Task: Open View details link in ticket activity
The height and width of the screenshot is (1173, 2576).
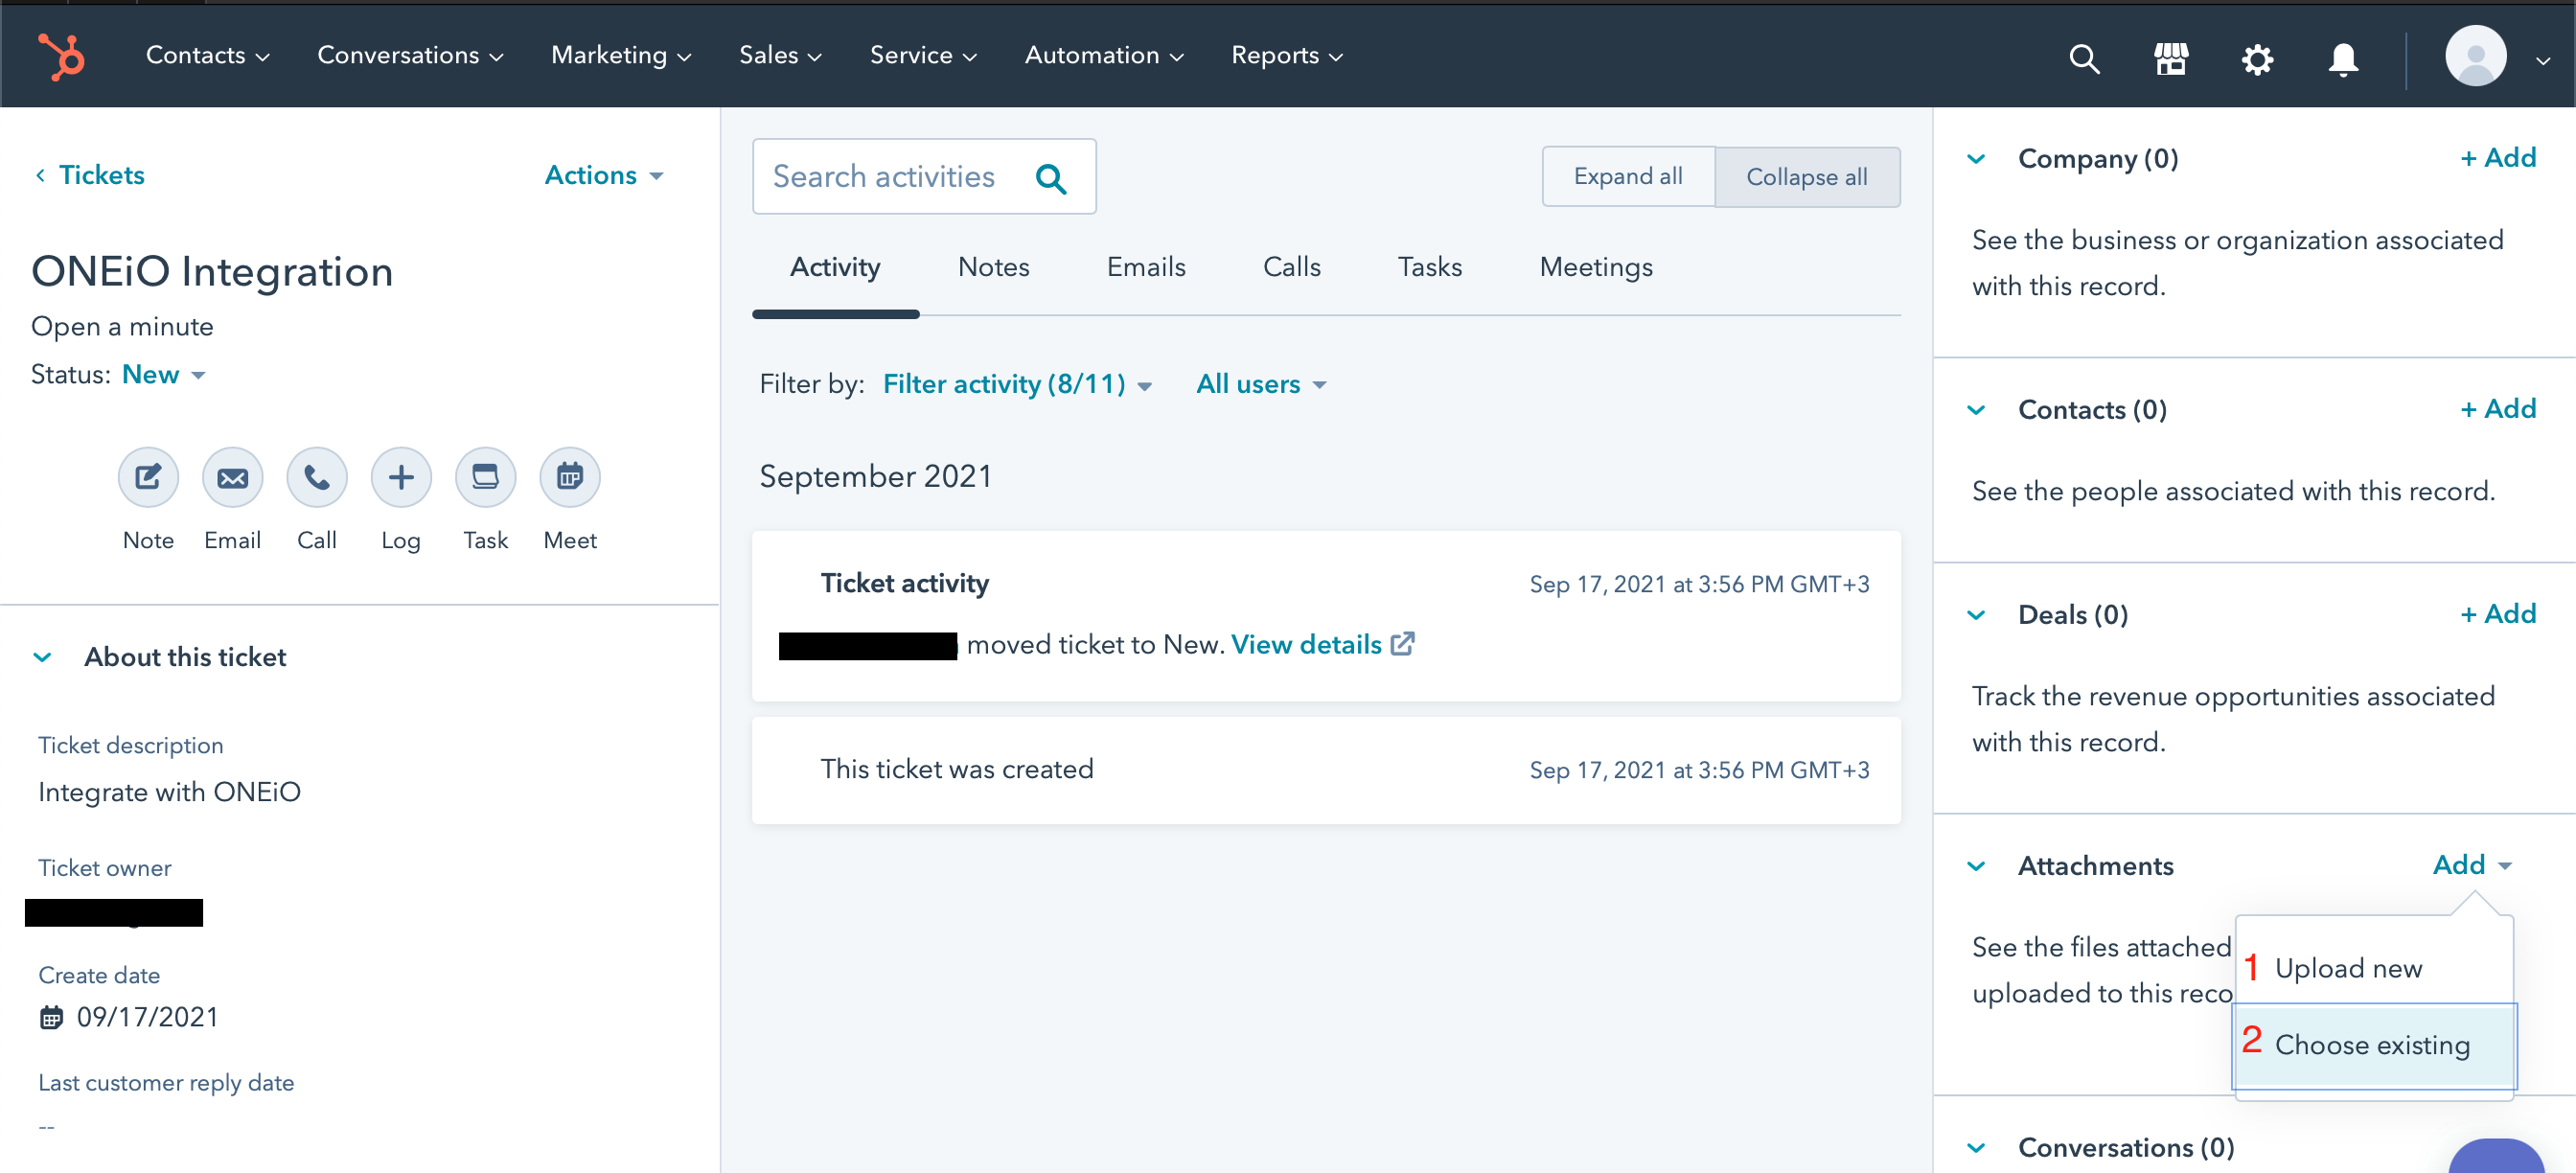Action: (x=1306, y=645)
